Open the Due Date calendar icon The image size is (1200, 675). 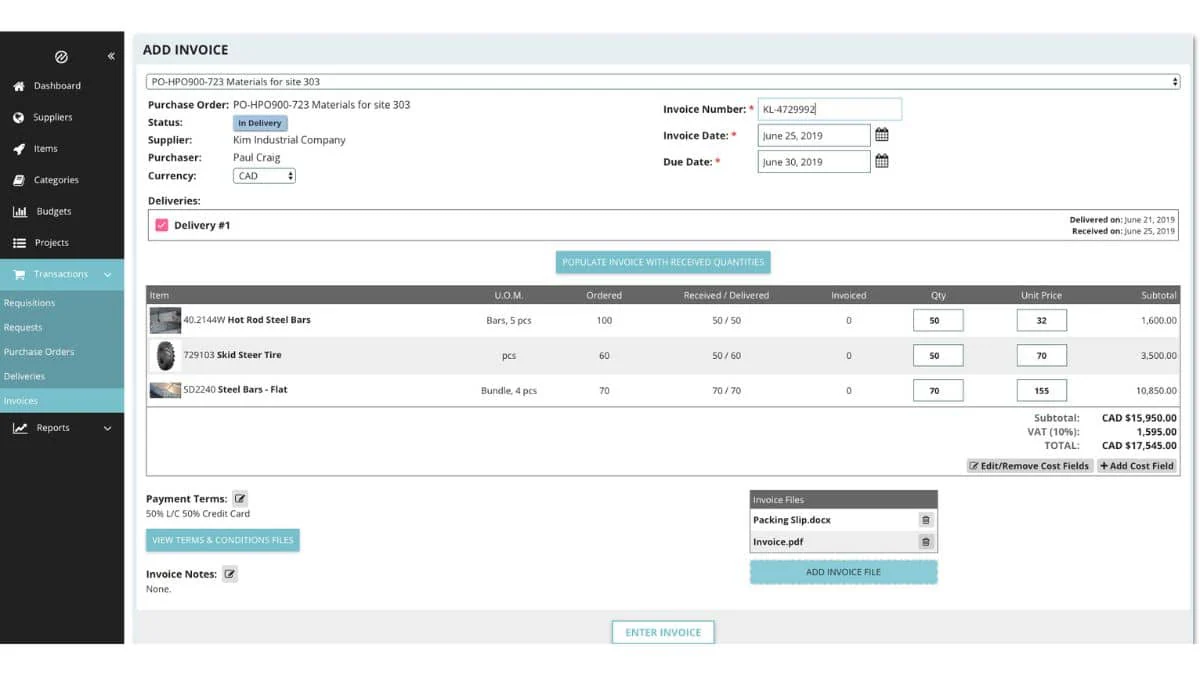(x=881, y=160)
